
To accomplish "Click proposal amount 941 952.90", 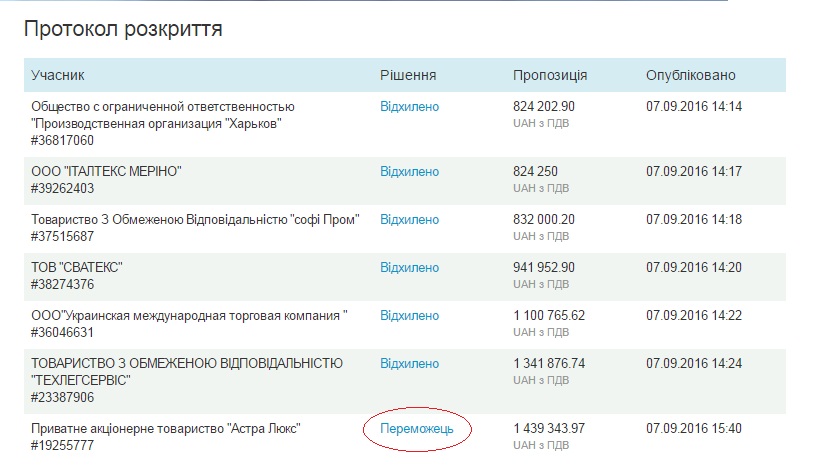I will pos(544,267).
